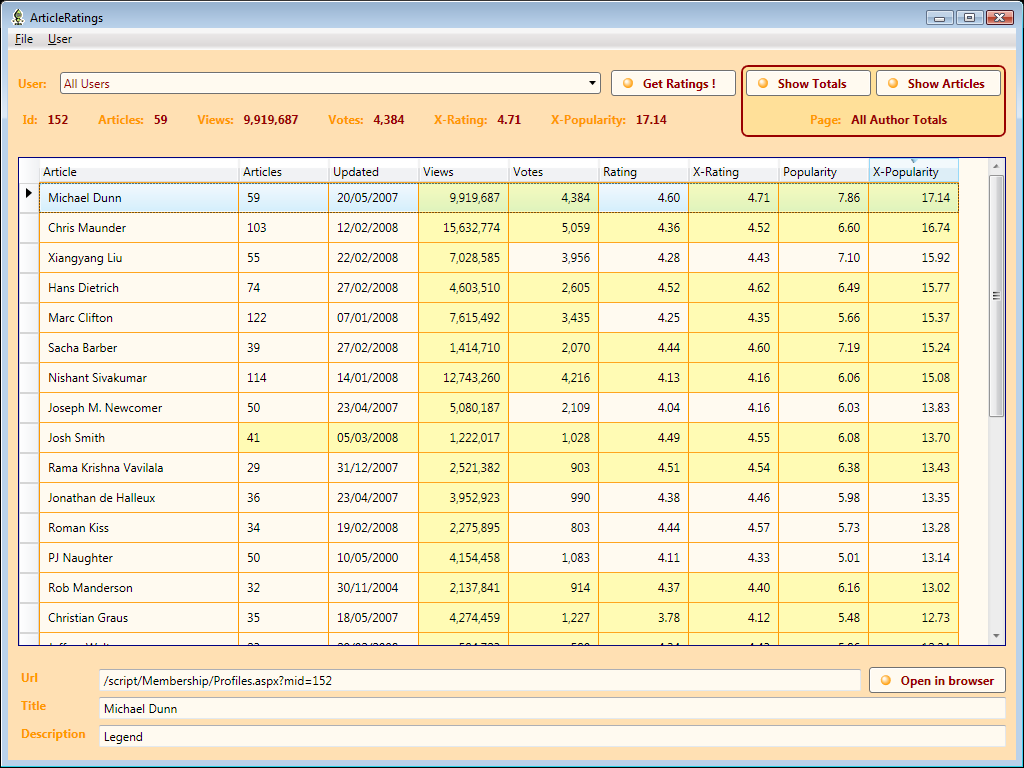Open the File menu
The image size is (1024, 768).
pyautogui.click(x=24, y=39)
